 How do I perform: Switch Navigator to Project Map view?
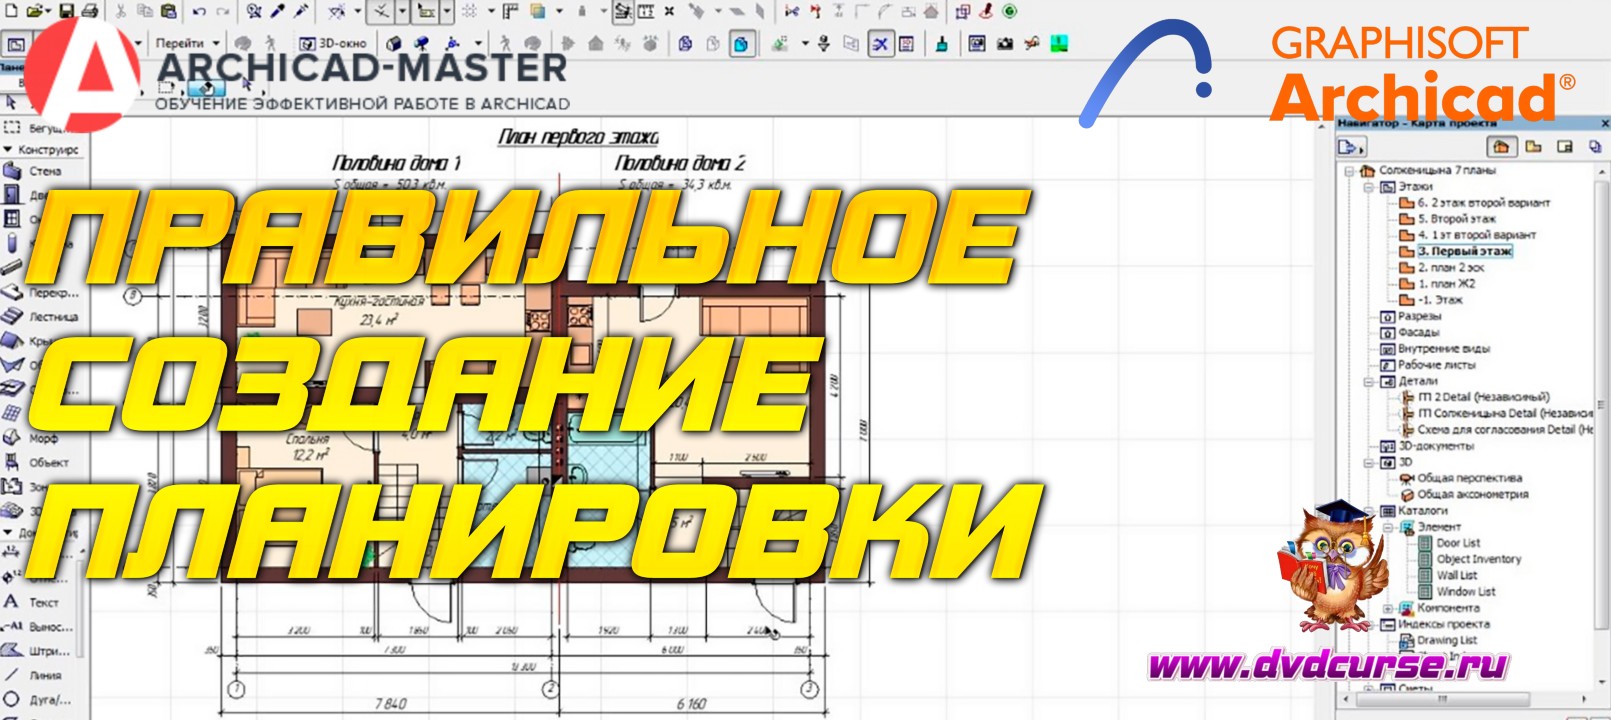tap(1500, 147)
